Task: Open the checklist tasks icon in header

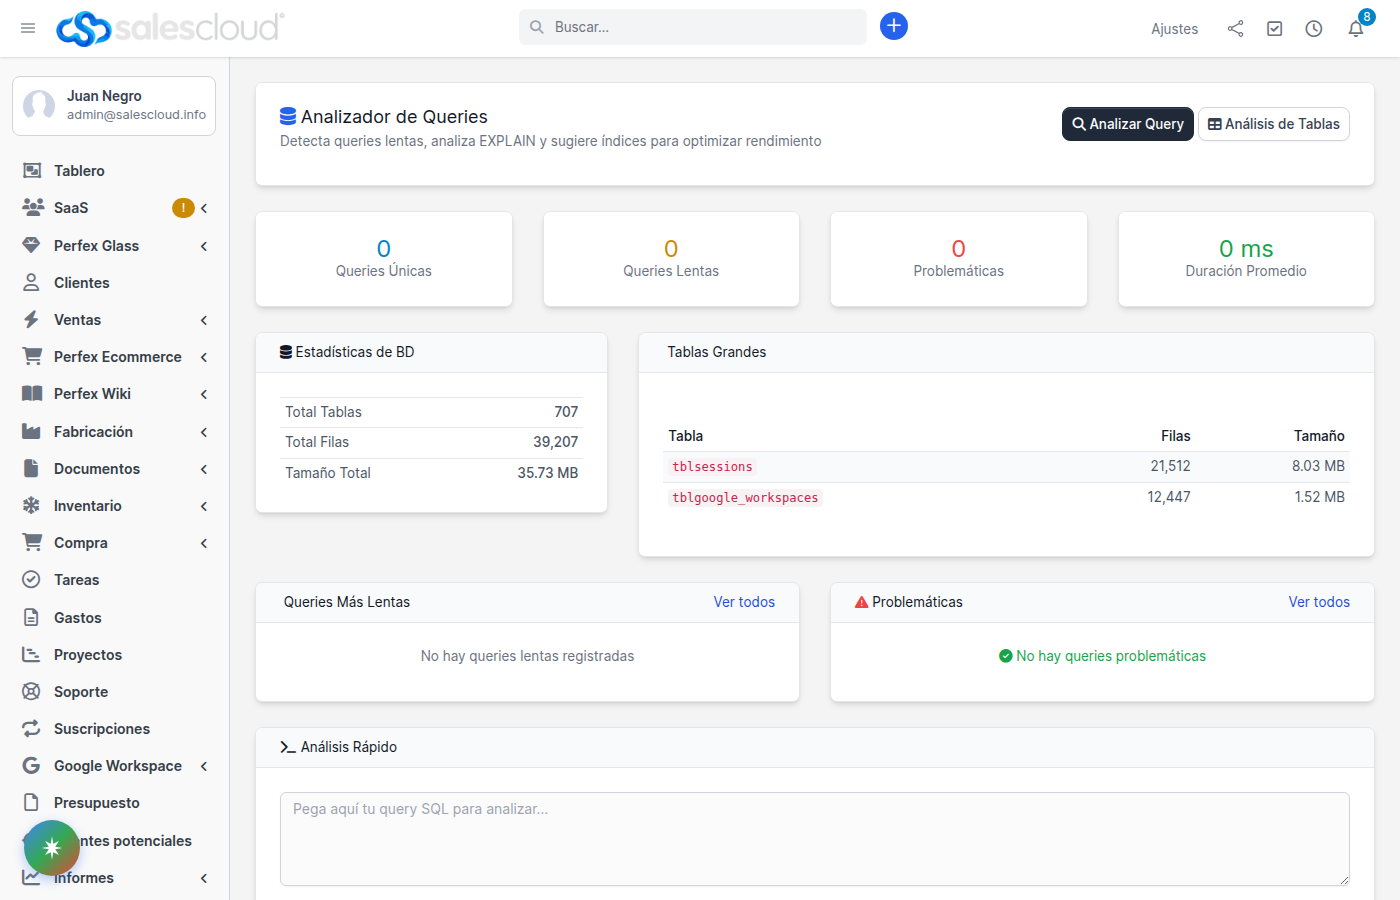Action: [1274, 29]
